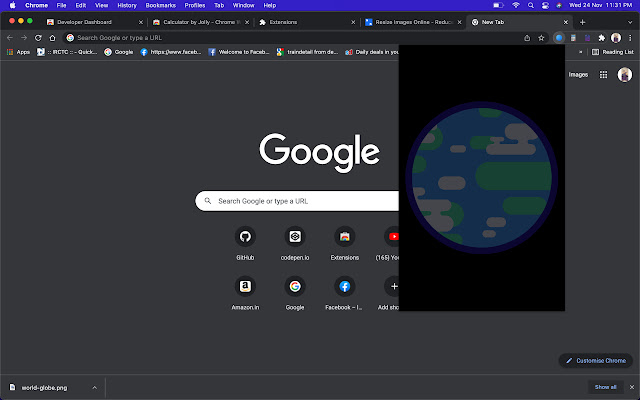
Task: Click the world globe image in popup
Action: pos(482,178)
